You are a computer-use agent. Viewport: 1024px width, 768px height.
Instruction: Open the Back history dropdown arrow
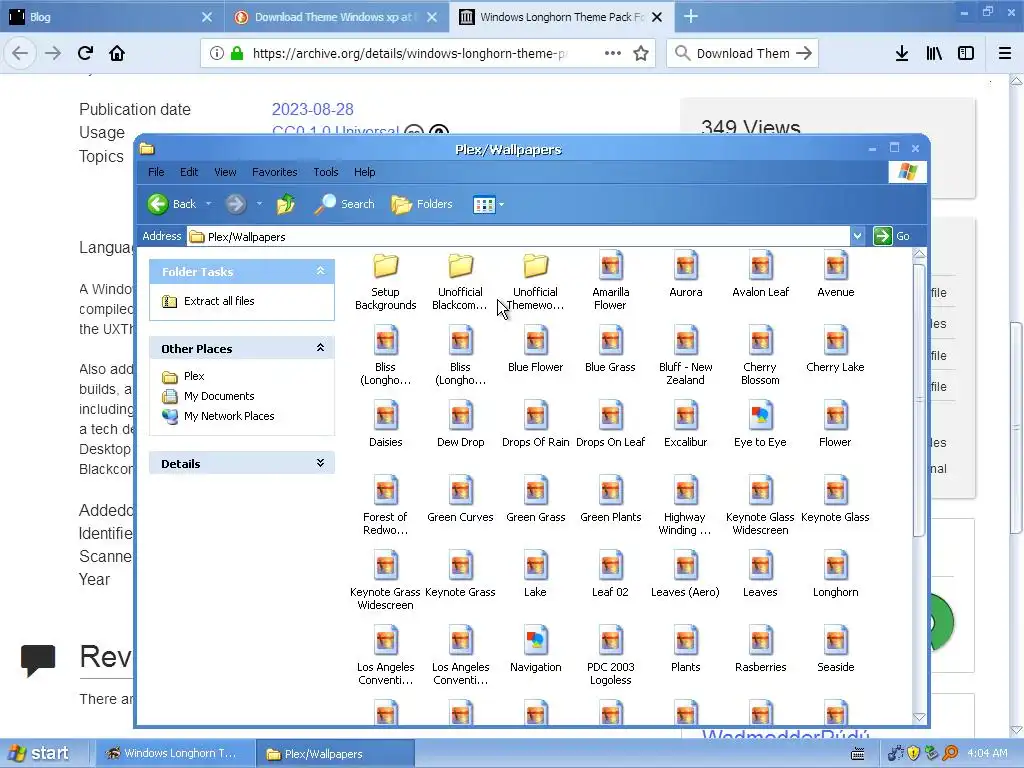pos(208,204)
